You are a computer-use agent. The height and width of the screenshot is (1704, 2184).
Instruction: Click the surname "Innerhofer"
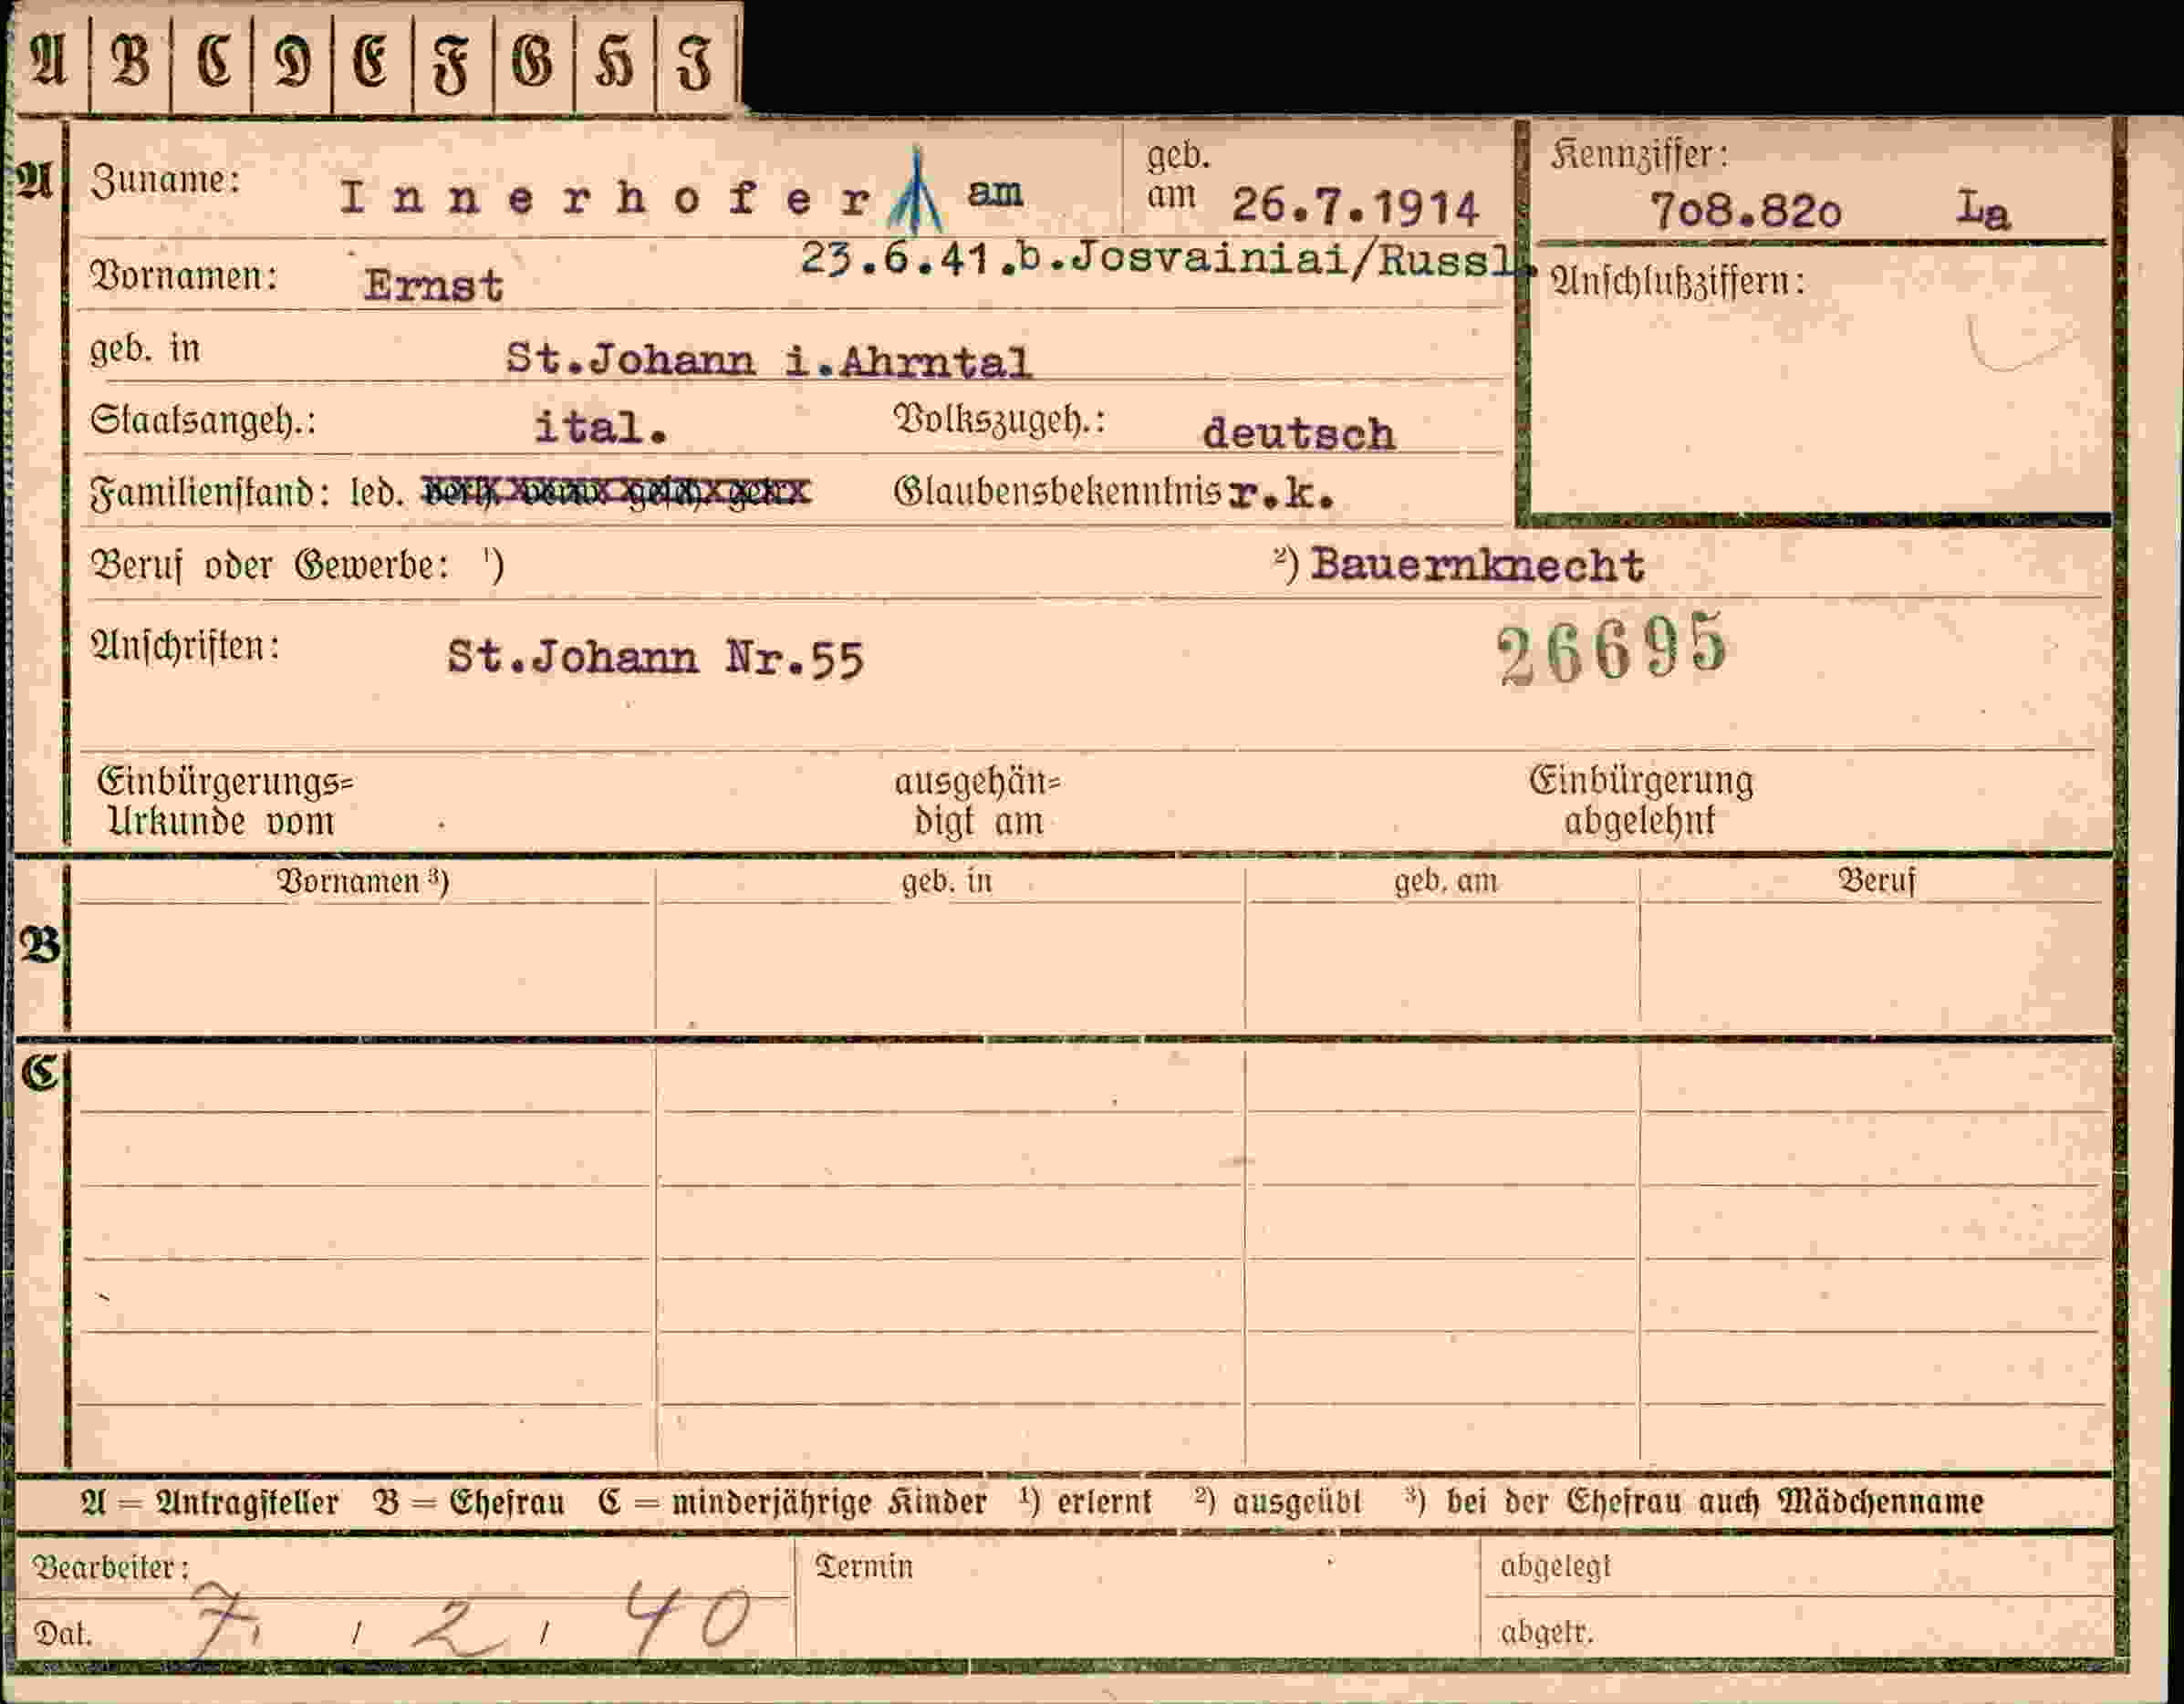607,199
